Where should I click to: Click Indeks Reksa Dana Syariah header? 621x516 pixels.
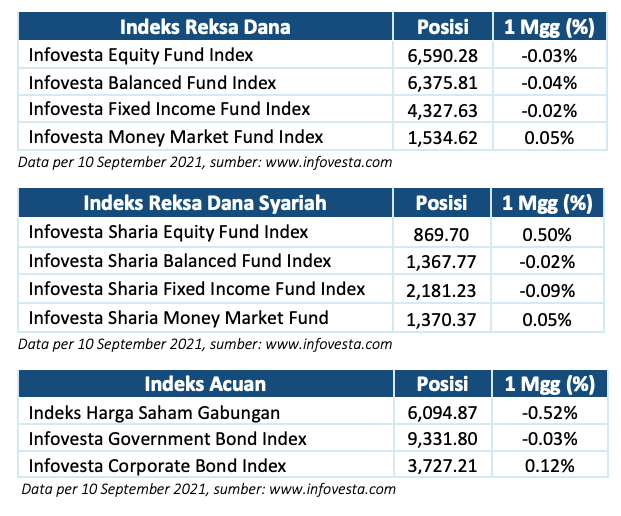point(205,203)
